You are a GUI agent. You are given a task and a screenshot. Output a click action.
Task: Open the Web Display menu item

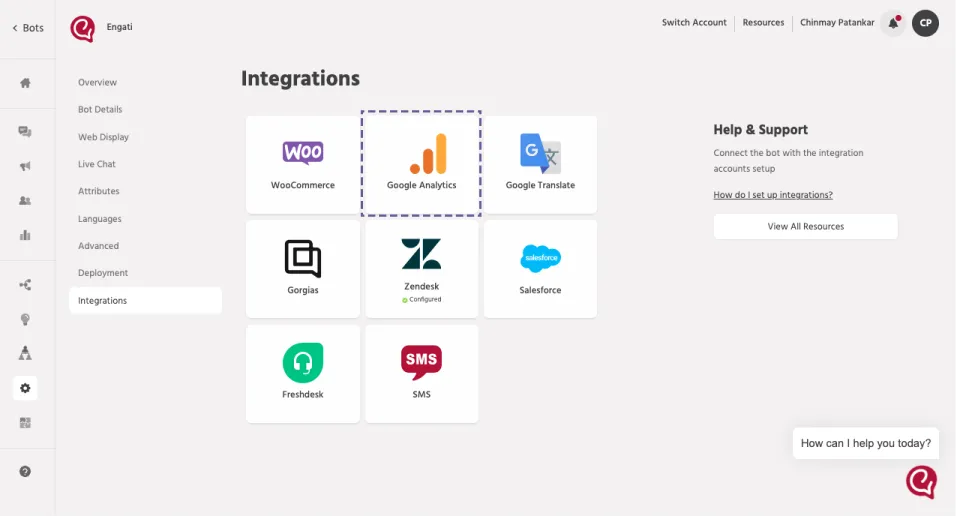[x=103, y=137]
